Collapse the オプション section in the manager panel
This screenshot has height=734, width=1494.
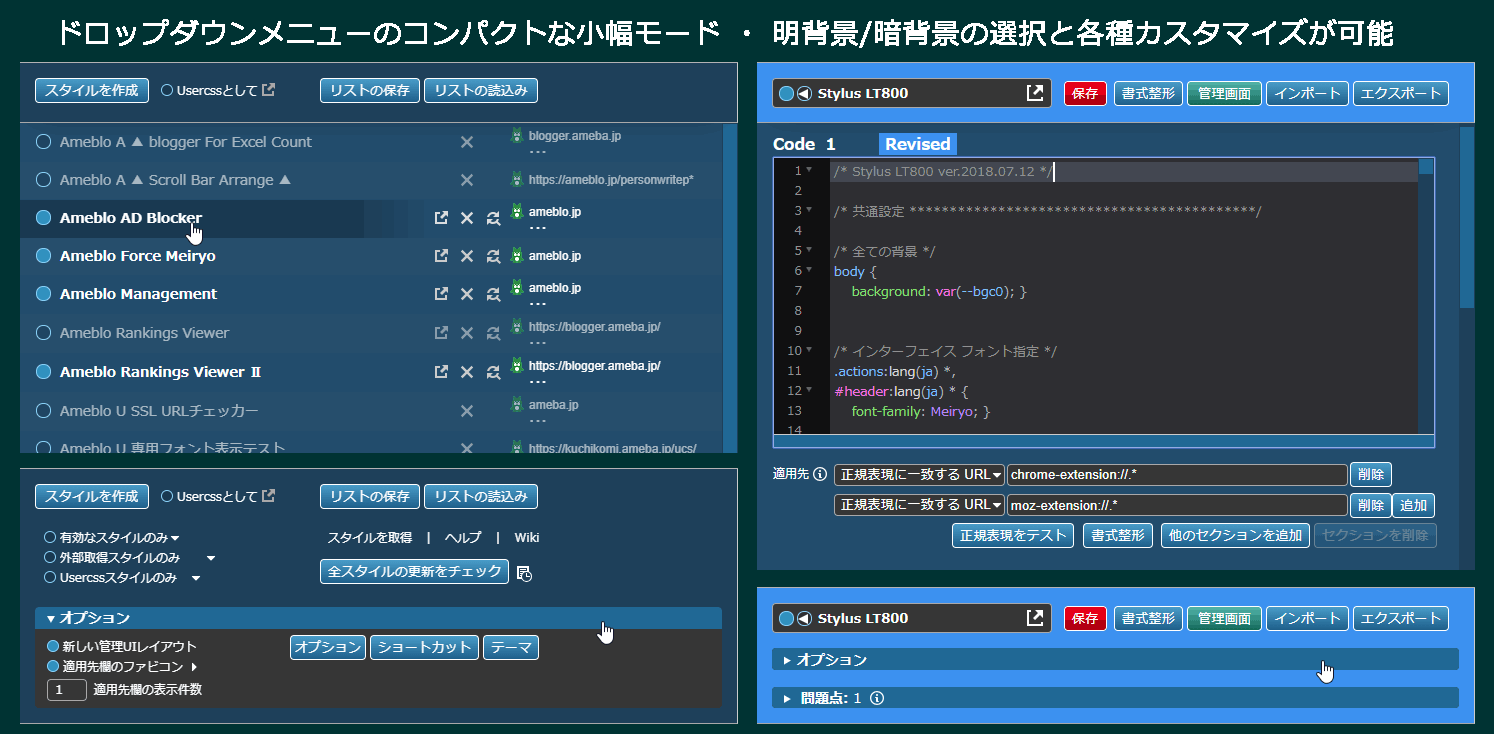(x=51, y=619)
